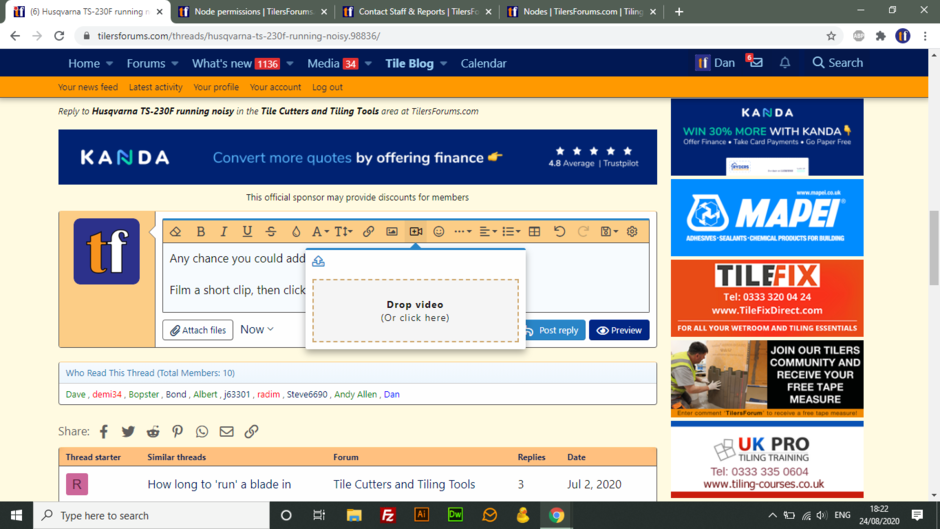Click the upload video icon in popup
Screen dimensions: 940x529
coord(318,261)
